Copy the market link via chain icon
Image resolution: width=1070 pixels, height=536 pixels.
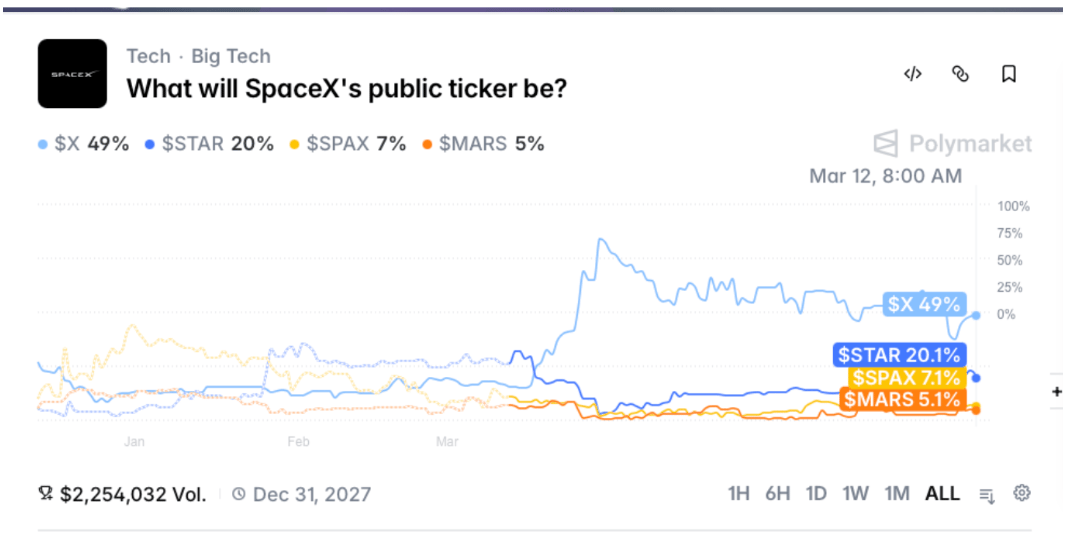coord(960,74)
